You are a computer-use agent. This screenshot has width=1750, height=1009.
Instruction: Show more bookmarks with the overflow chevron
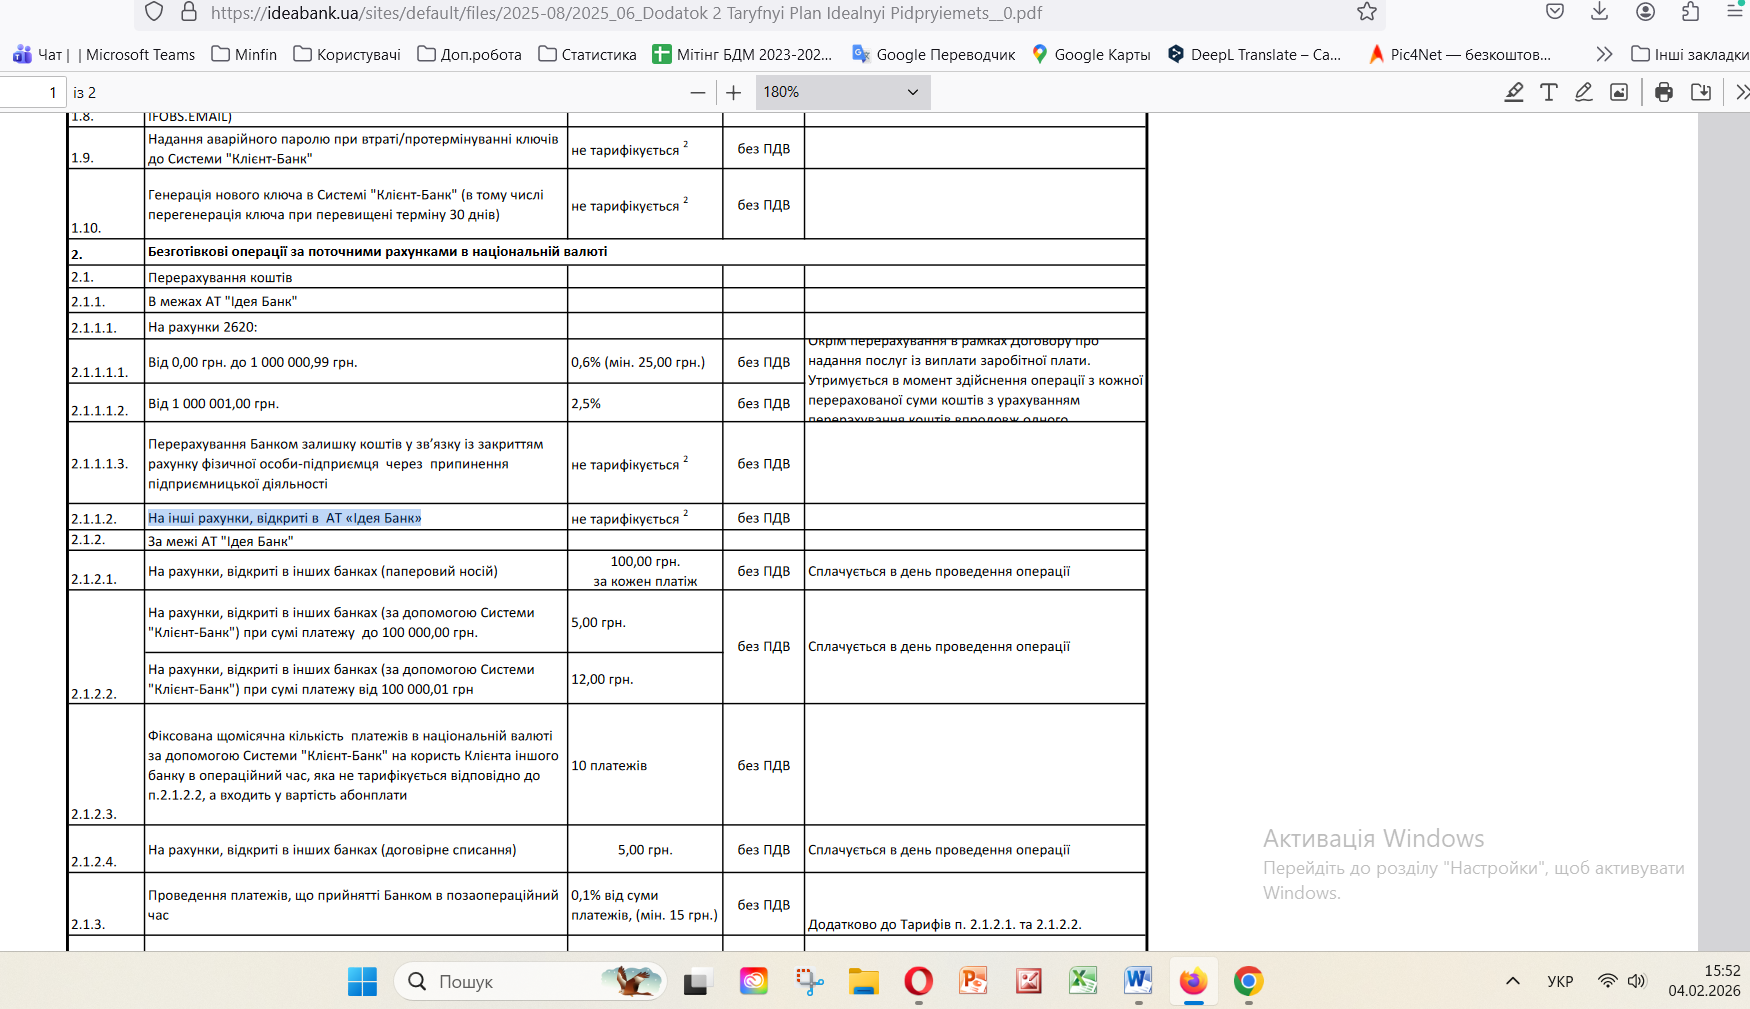[x=1604, y=54]
